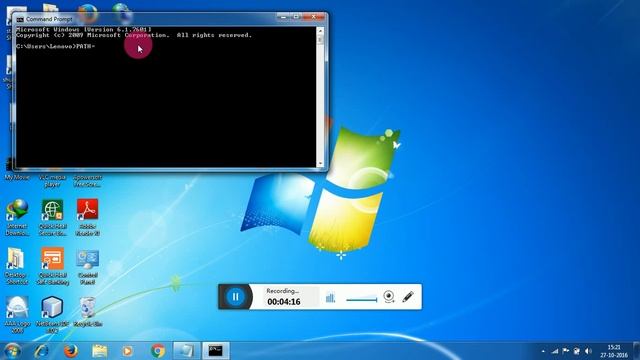
Task: Select the Desktop Shortcut folder icon
Action: 17,266
